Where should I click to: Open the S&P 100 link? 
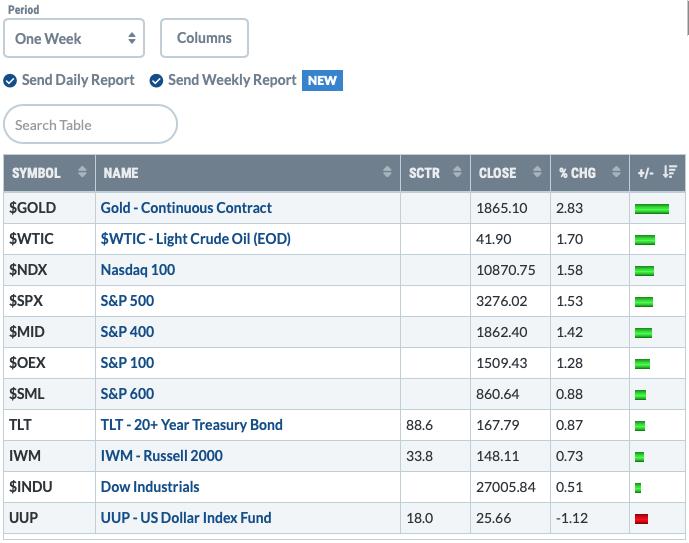[x=127, y=363]
